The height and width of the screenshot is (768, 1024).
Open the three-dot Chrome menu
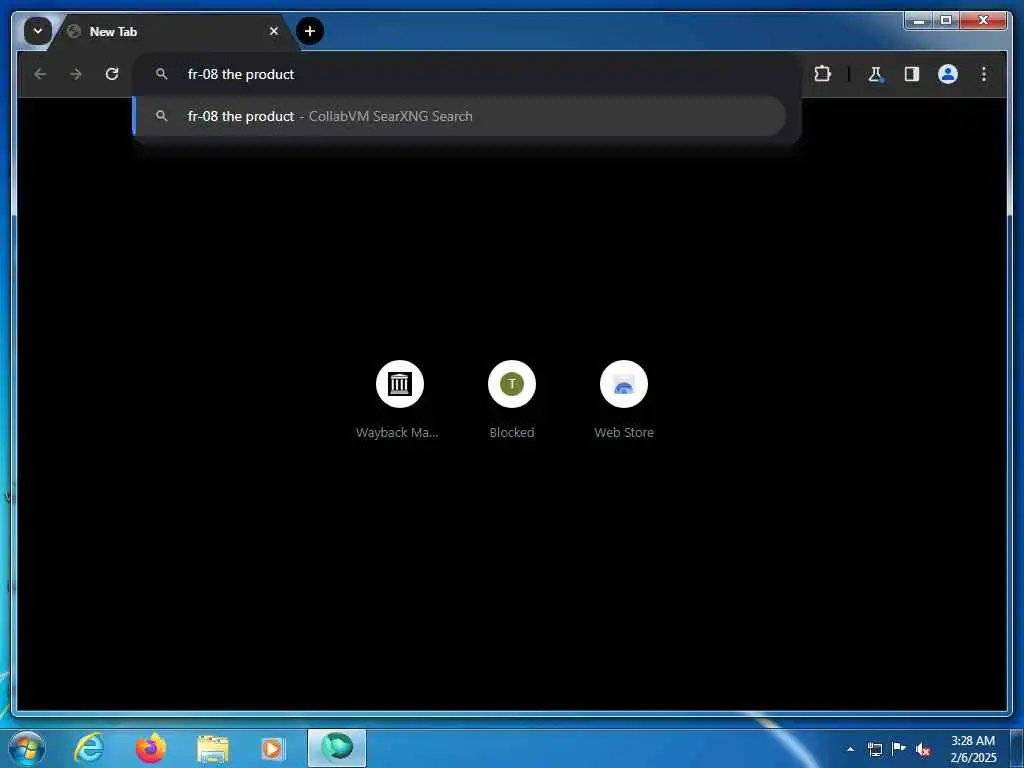point(984,74)
